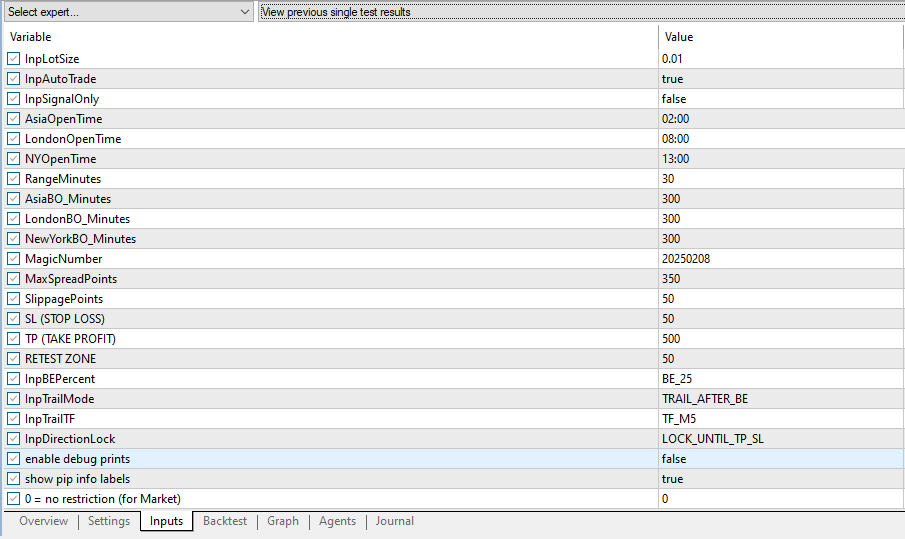The width and height of the screenshot is (905, 539).
Task: Switch to the Backtest tab
Action: pyautogui.click(x=226, y=521)
